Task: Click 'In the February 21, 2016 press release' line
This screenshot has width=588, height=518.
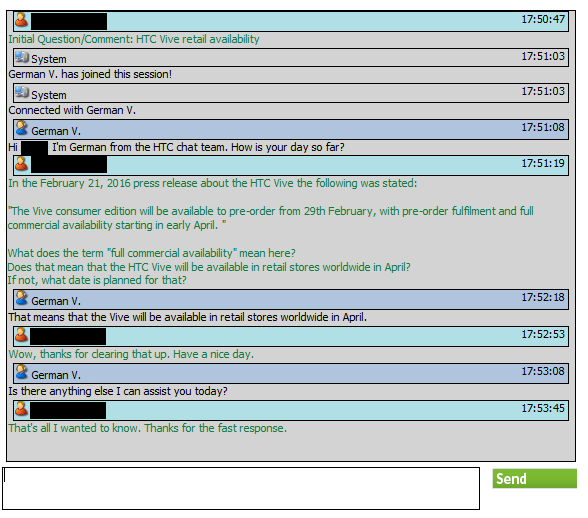Action: pyautogui.click(x=213, y=183)
